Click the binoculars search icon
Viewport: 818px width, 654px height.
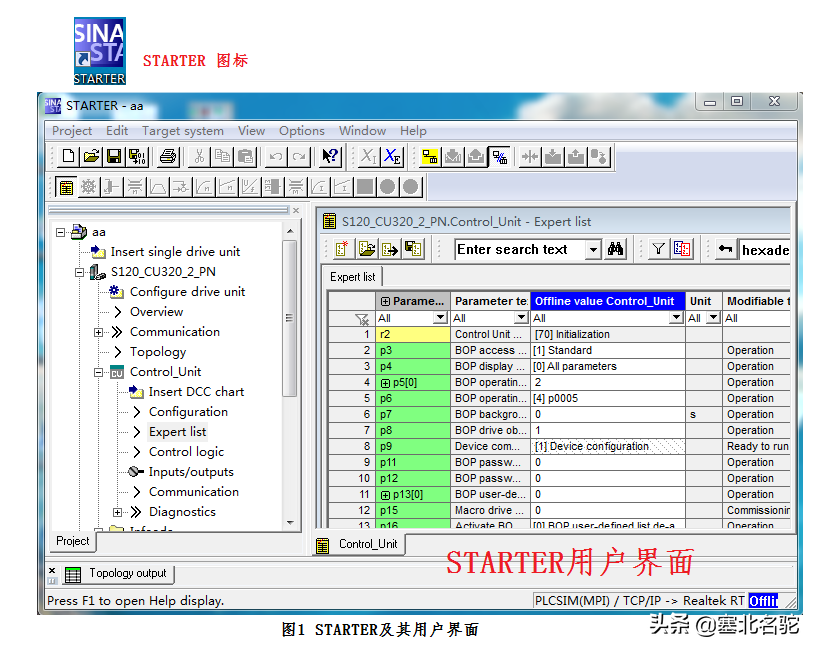[616, 249]
